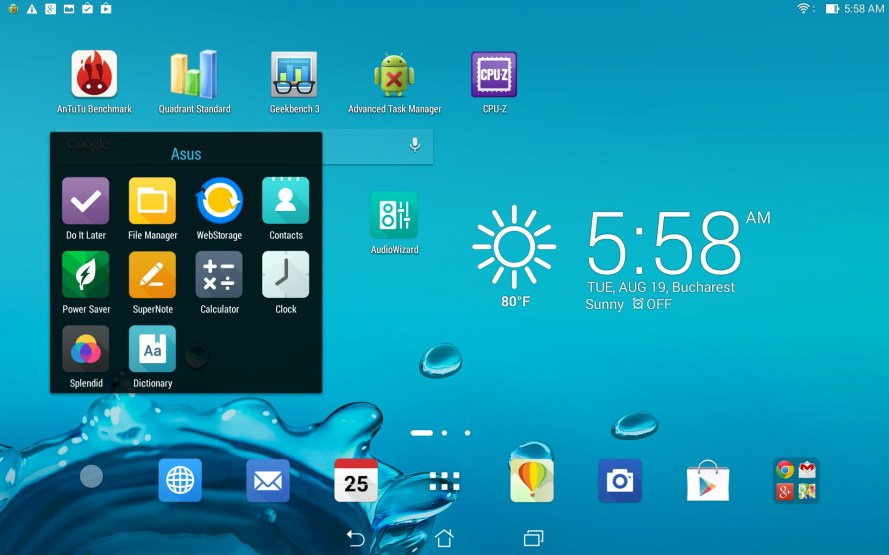Tap the voice search microphone
The height and width of the screenshot is (555, 889).
pyautogui.click(x=415, y=146)
